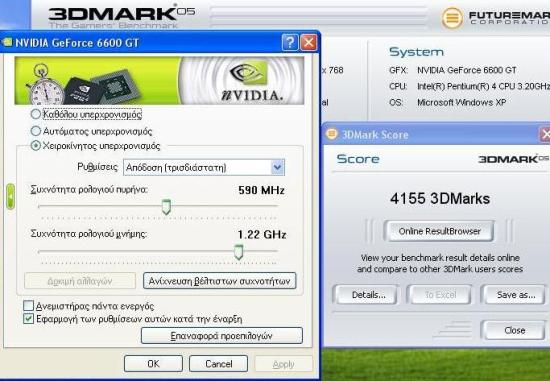Click Online ResultBrowser in 3DMark Score
This screenshot has height=381, width=550.
click(x=439, y=231)
